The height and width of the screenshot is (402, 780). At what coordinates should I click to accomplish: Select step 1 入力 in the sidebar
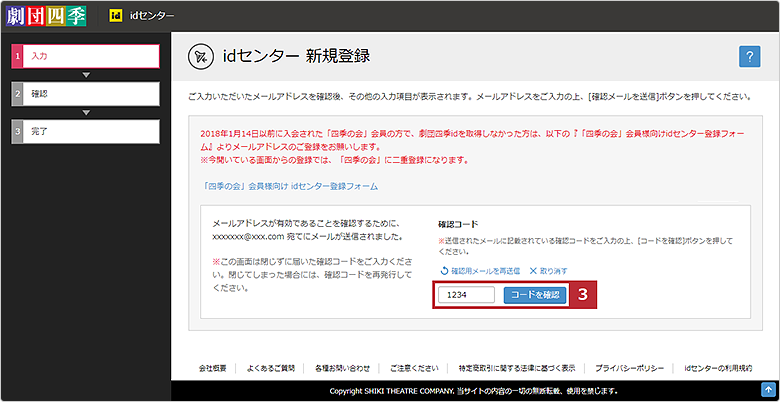coord(86,56)
